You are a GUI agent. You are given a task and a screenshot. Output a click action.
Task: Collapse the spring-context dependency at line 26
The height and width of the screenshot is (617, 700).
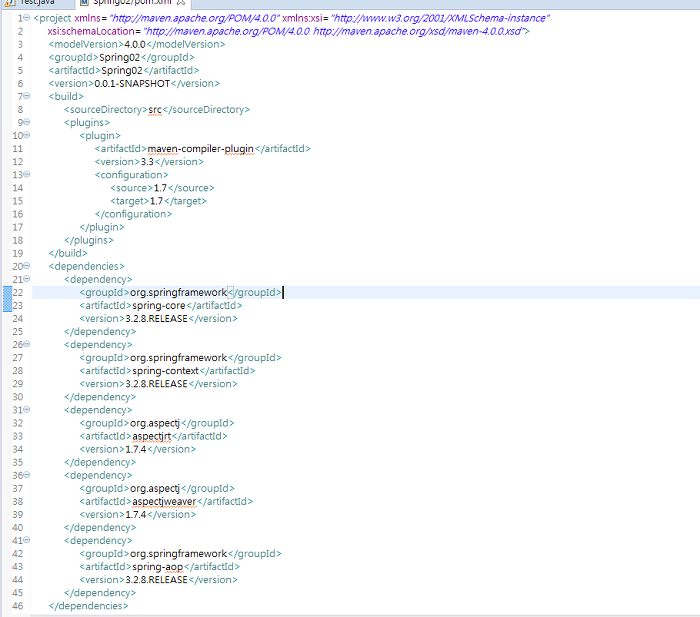26,344
